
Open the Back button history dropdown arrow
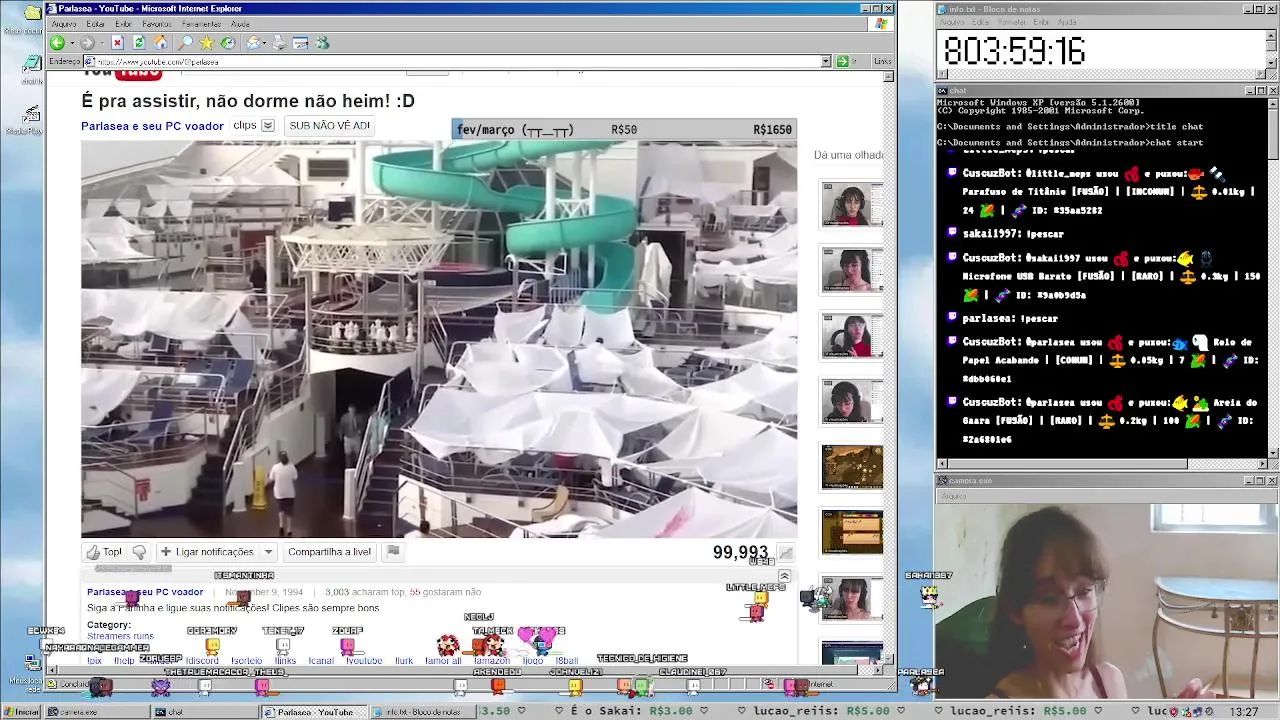(70, 43)
